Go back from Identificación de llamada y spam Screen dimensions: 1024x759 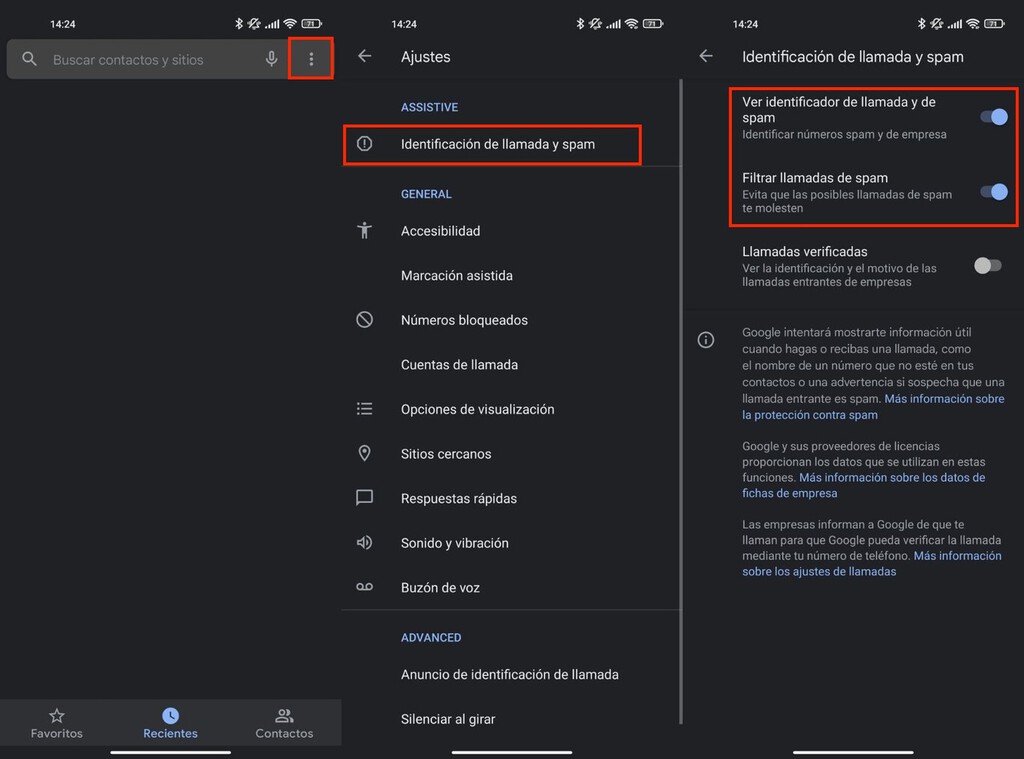point(706,56)
